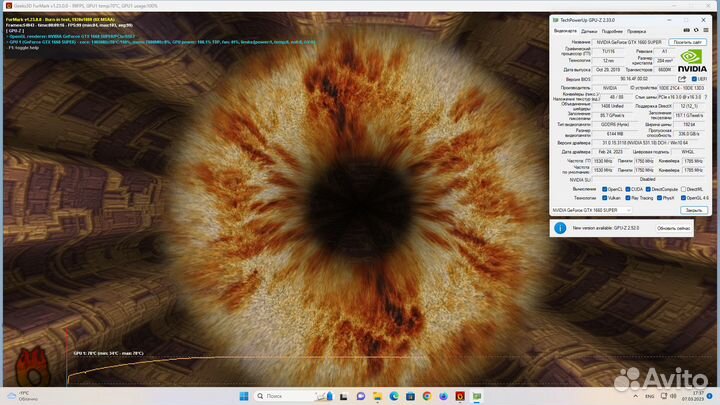Switch to the Подробнее tab
Viewport: 720px width, 405px height.
(x=611, y=30)
